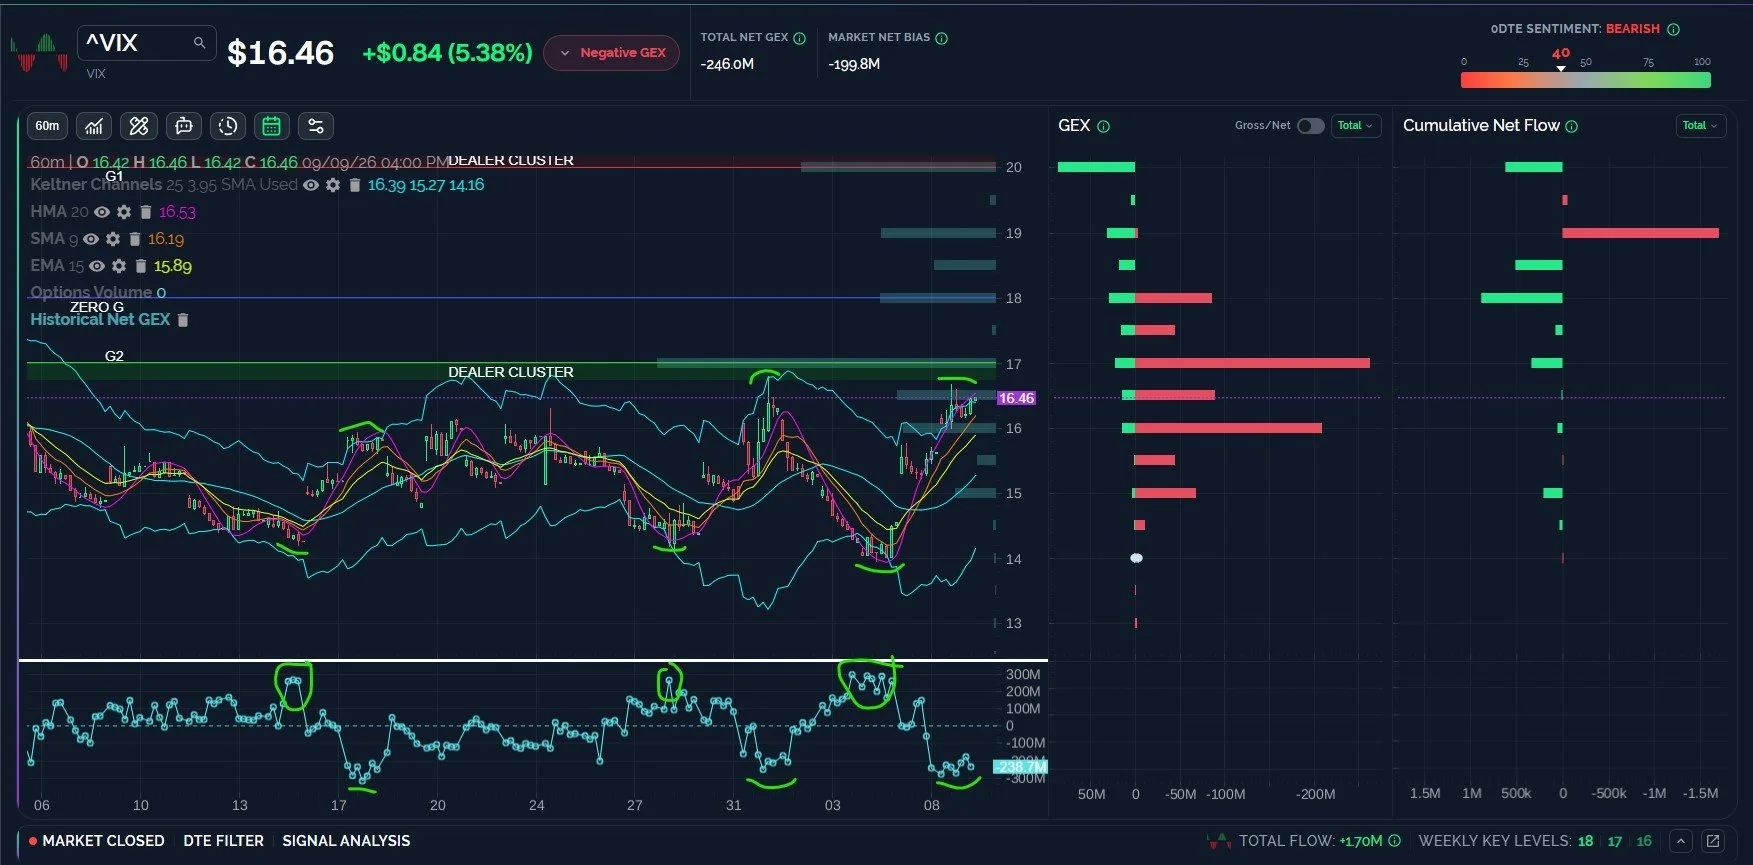Open the clock history icon

pyautogui.click(x=228, y=126)
